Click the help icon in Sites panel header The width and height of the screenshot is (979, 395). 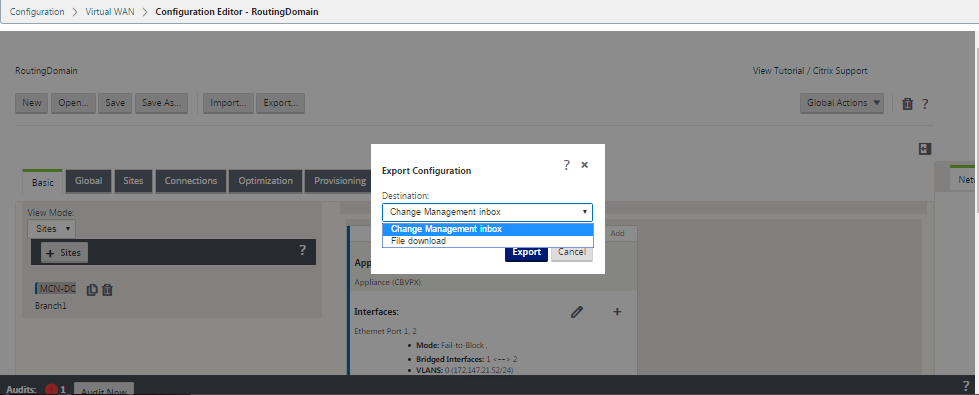pyautogui.click(x=302, y=250)
